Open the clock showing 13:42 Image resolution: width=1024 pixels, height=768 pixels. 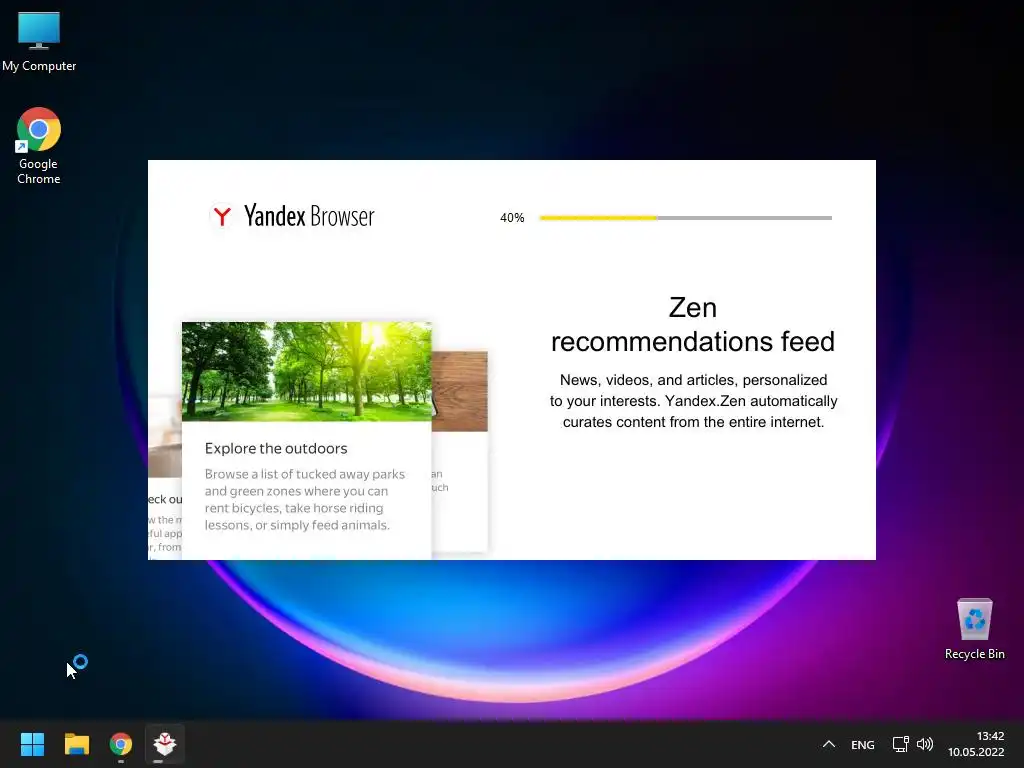coord(976,744)
